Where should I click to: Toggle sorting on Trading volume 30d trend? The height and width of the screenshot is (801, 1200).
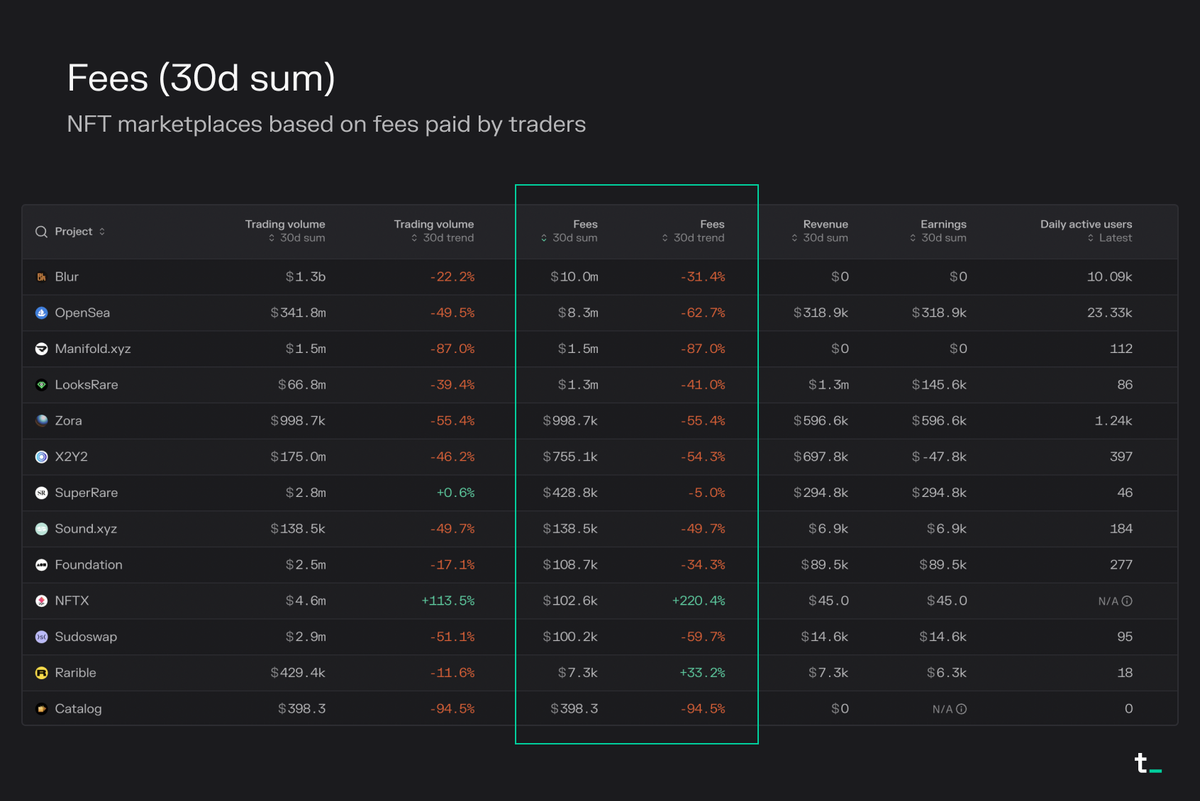(434, 231)
